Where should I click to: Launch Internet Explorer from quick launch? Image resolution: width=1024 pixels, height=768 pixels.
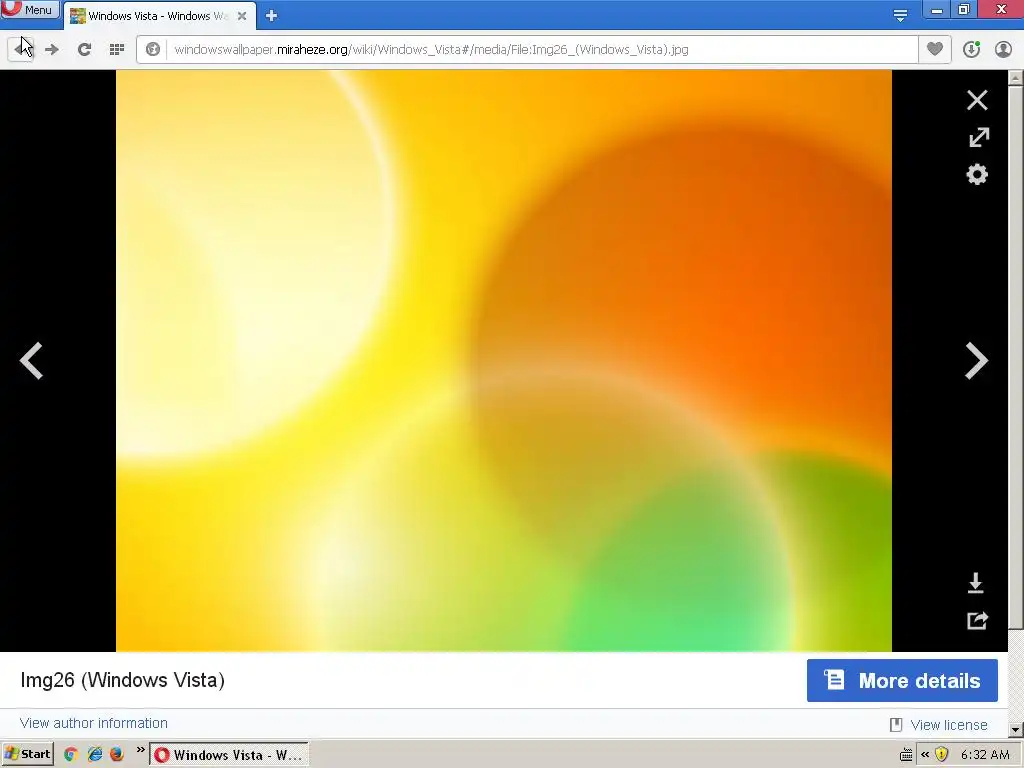(95, 754)
